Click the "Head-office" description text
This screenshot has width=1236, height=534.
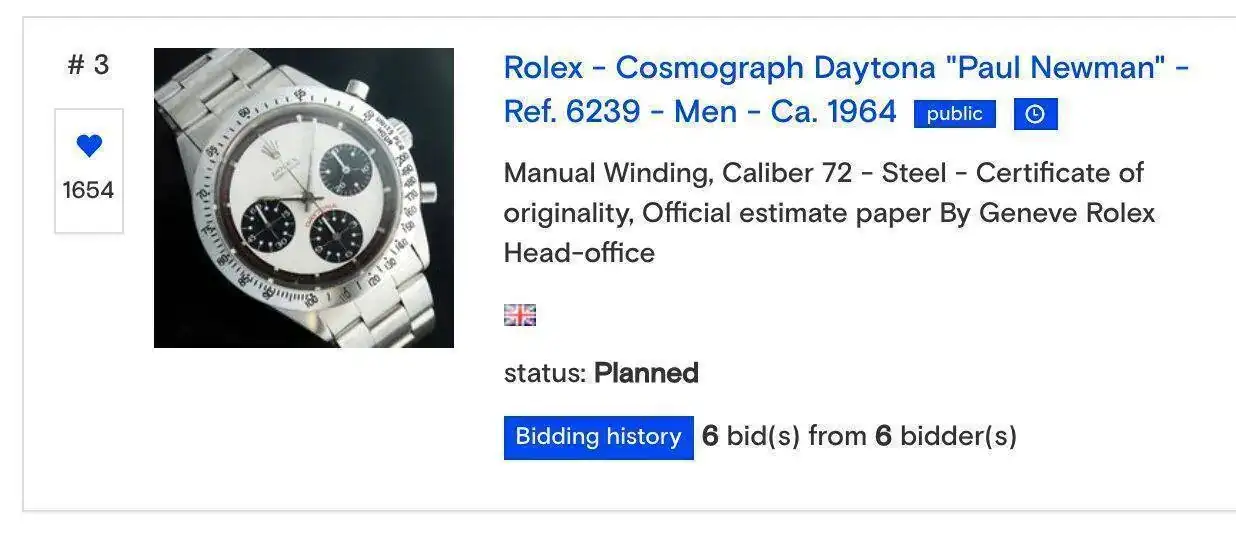click(579, 253)
